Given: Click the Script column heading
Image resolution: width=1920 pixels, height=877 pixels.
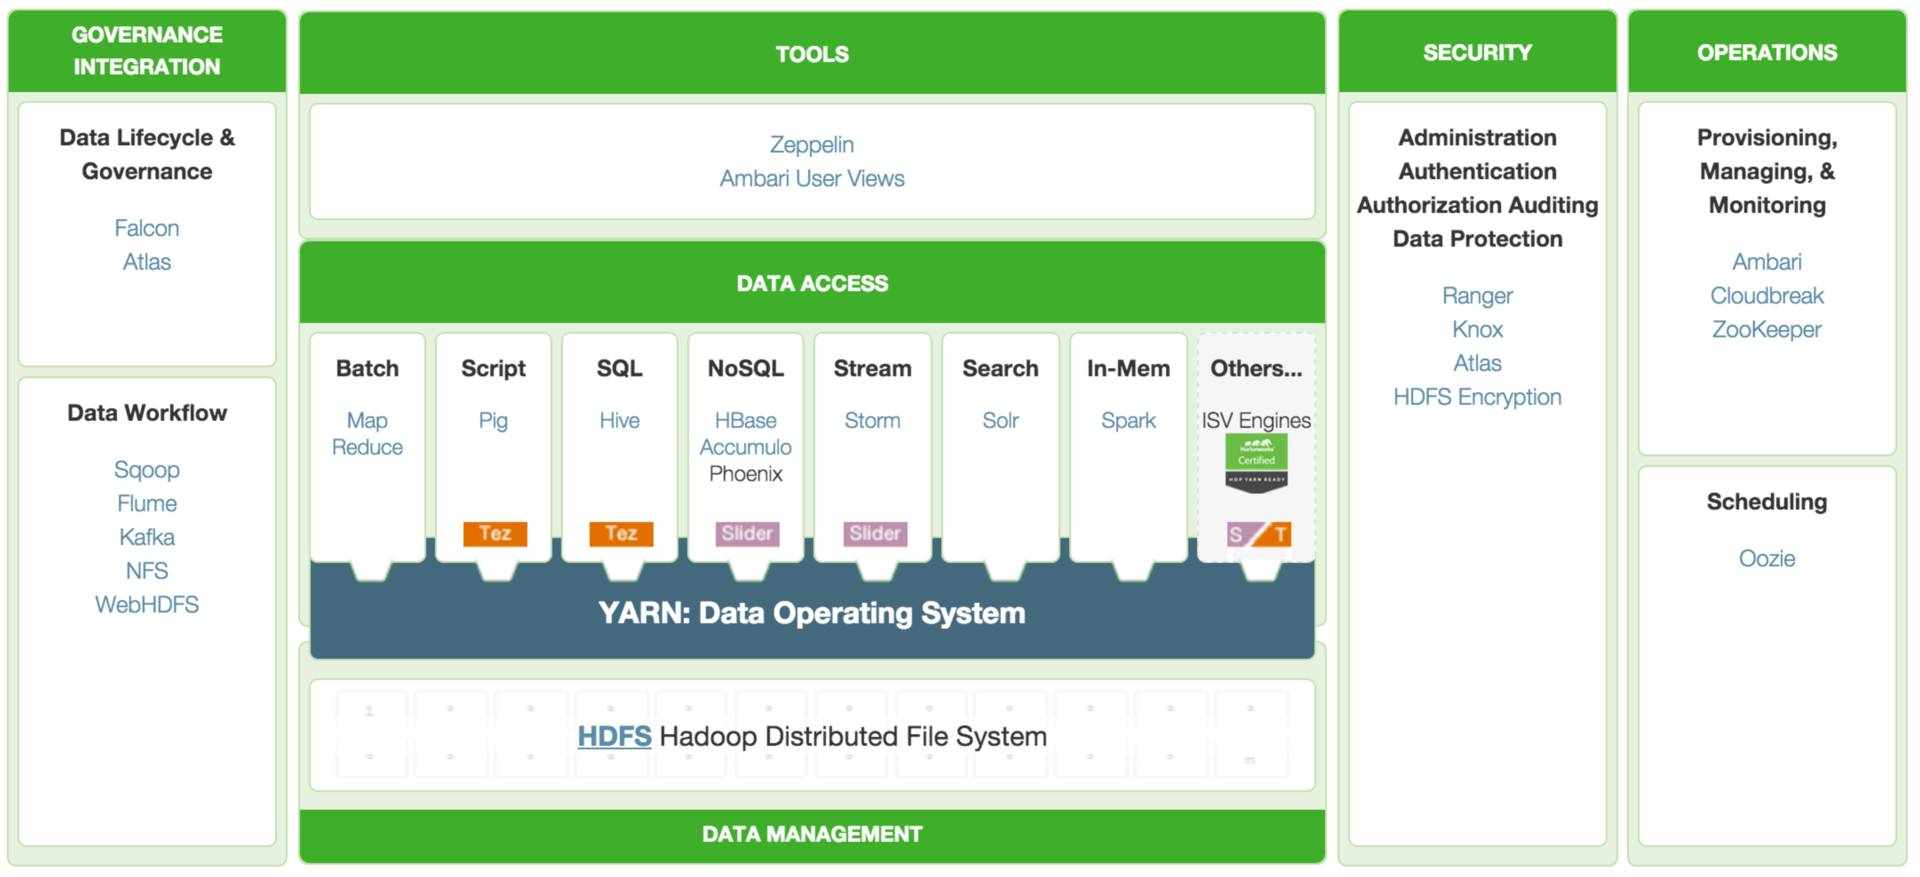Looking at the screenshot, I should (x=493, y=369).
